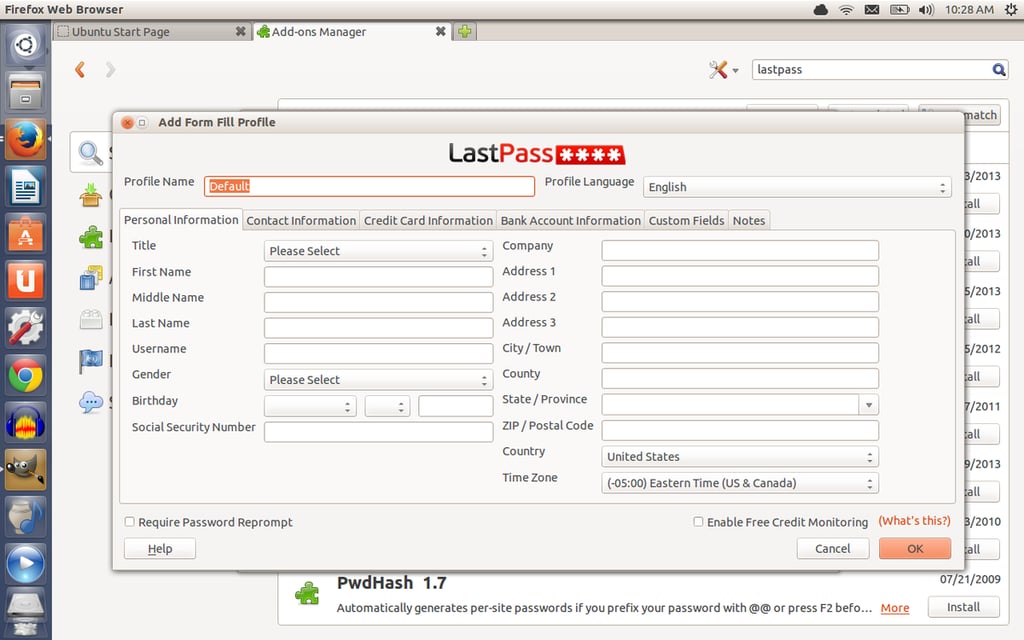Click the OK button
Viewport: 1024px width, 640px height.
(x=915, y=549)
